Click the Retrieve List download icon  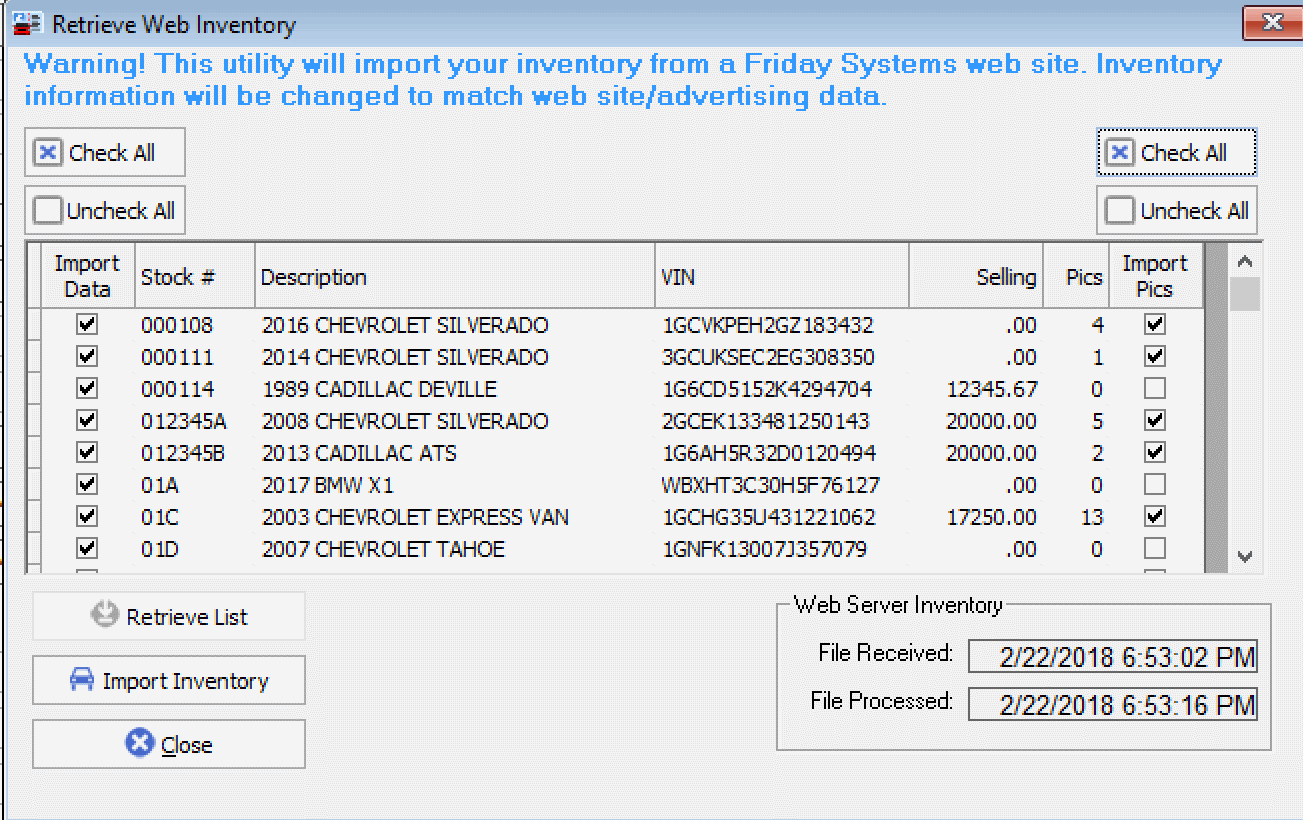point(104,615)
